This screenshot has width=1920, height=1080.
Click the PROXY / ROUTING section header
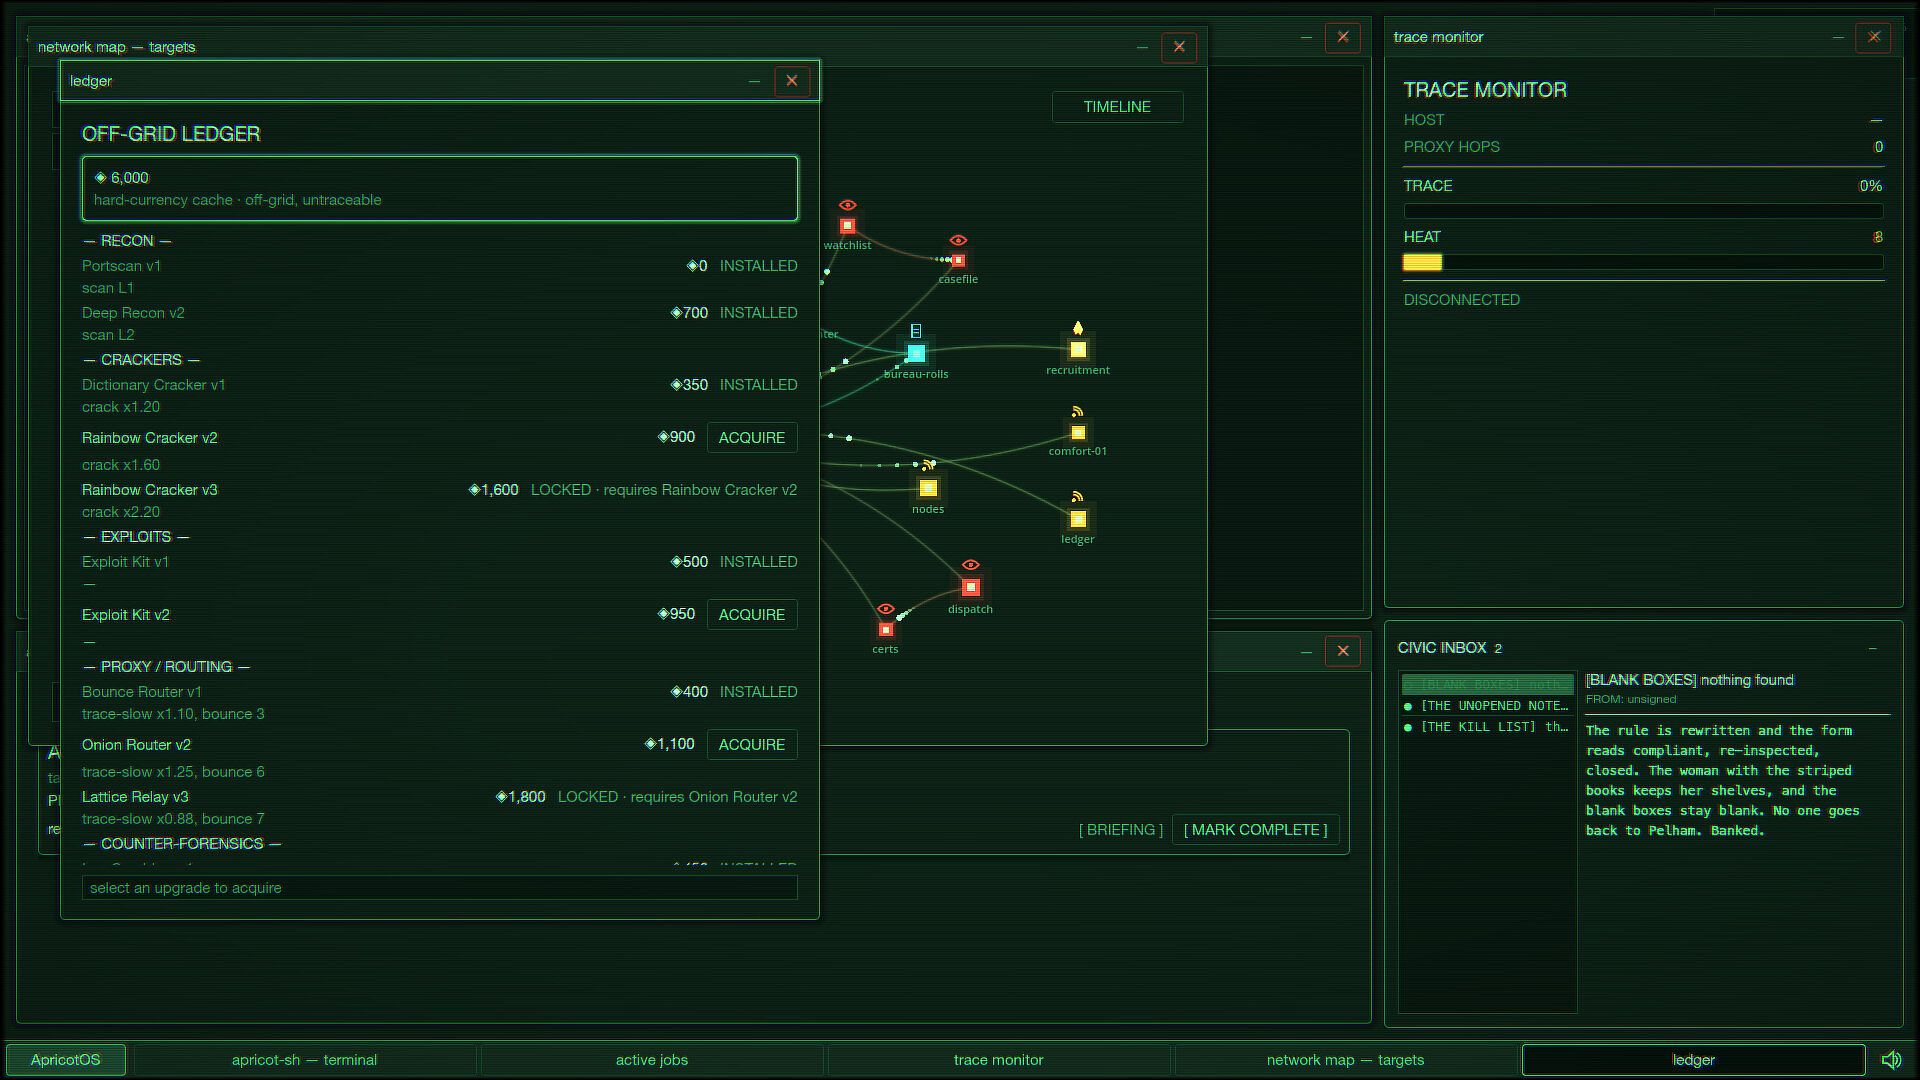[166, 667]
